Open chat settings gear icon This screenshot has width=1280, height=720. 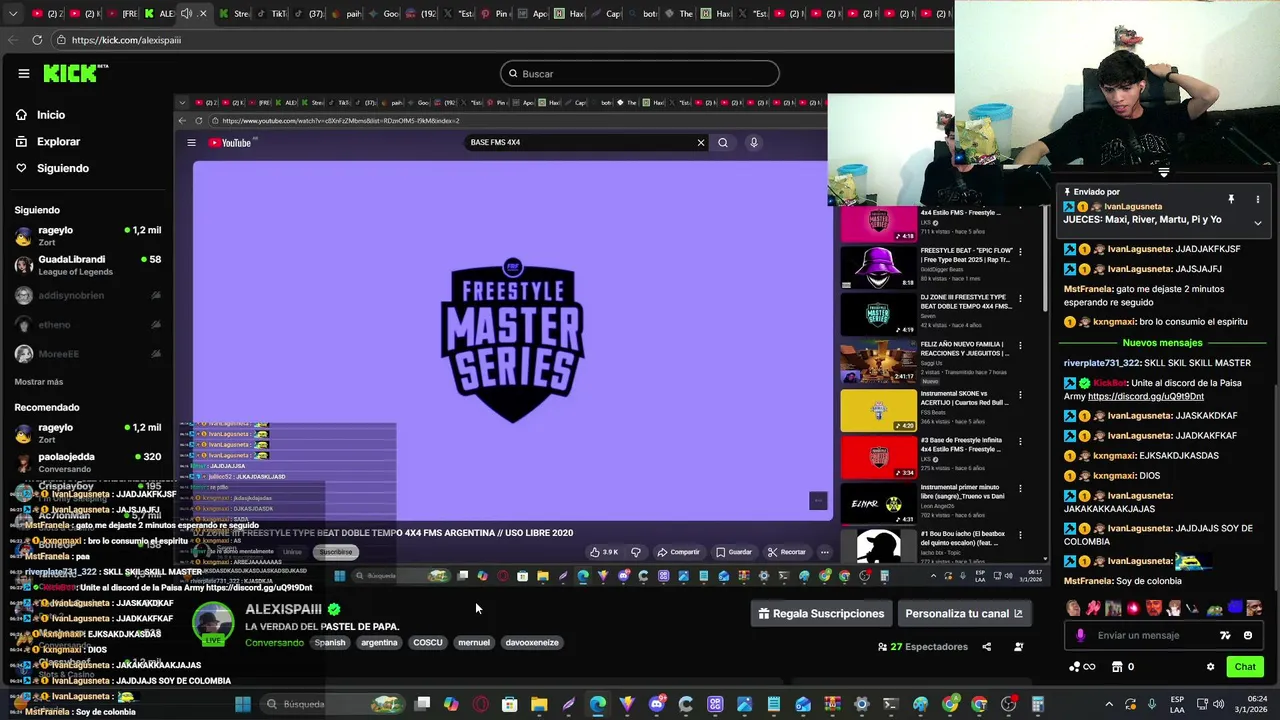1210,667
